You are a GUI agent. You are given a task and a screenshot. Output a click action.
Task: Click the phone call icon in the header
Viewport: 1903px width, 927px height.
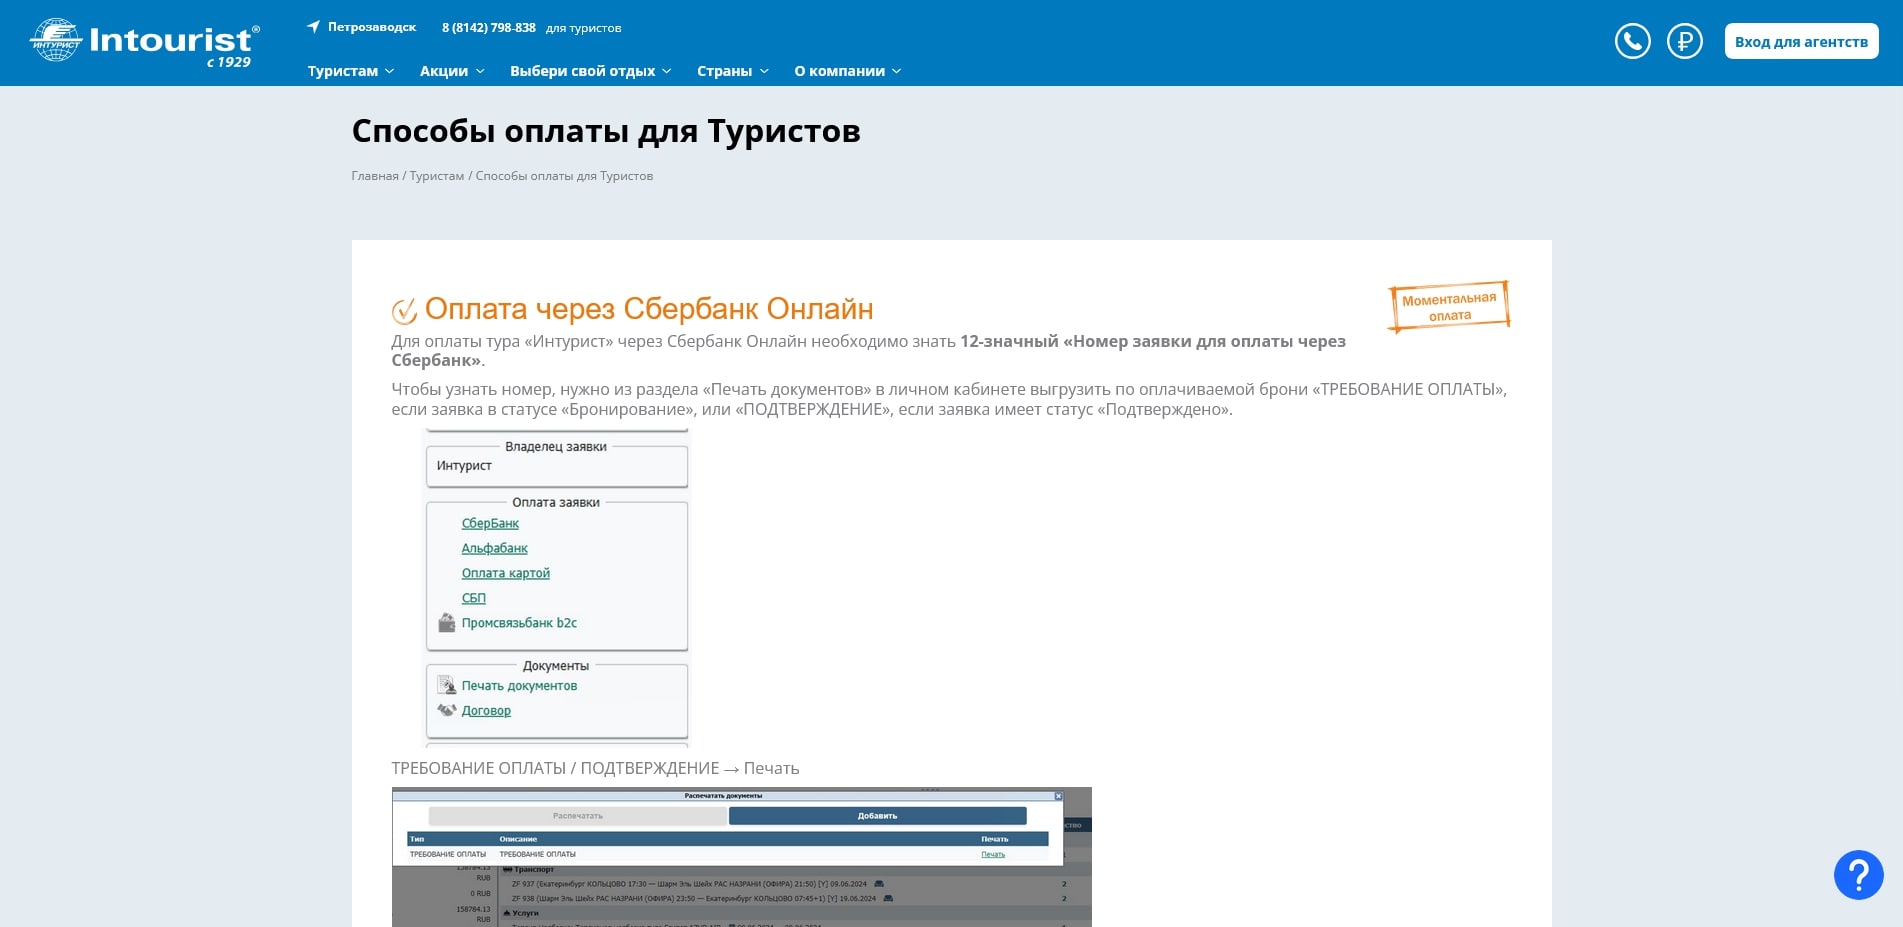coord(1632,41)
